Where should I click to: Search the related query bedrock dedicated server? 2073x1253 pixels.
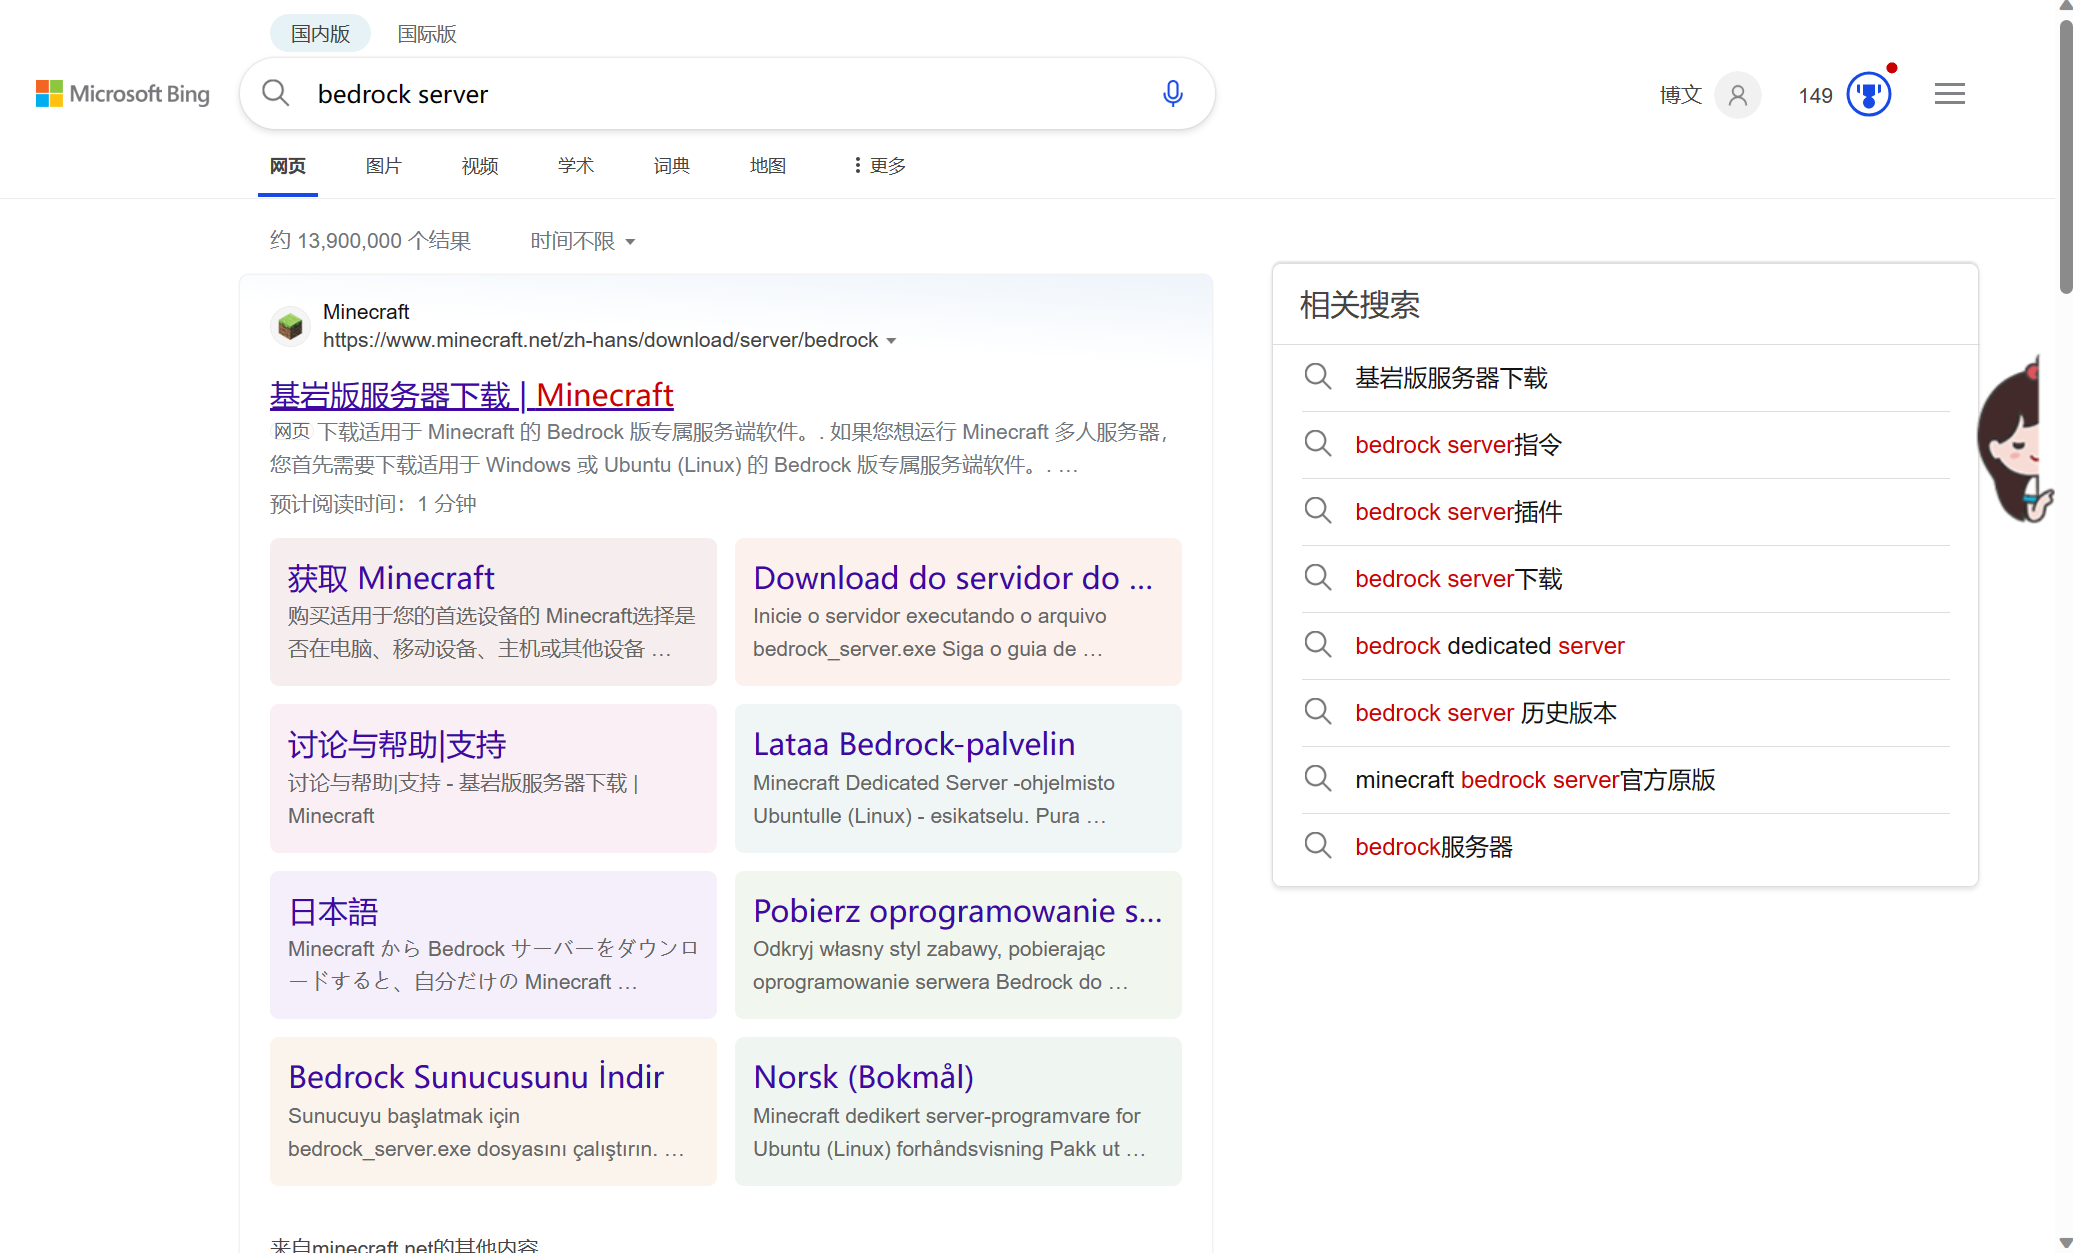point(1489,645)
